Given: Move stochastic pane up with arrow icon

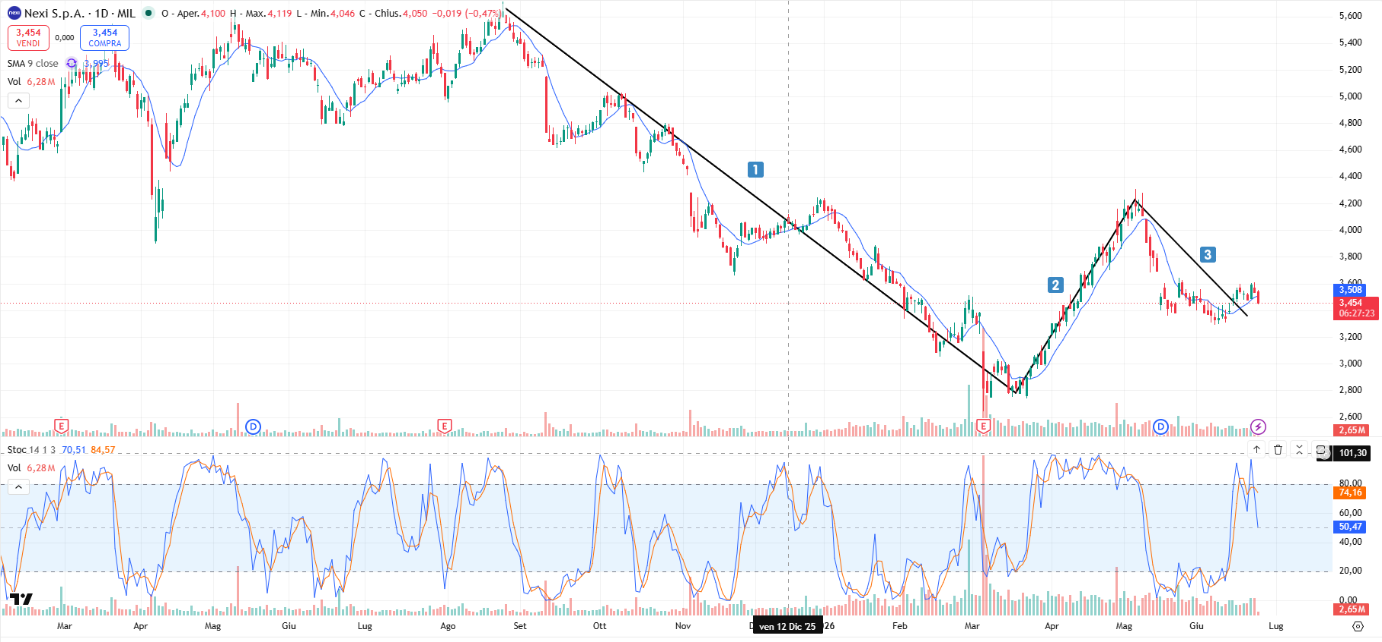Looking at the screenshot, I should [x=1256, y=450].
